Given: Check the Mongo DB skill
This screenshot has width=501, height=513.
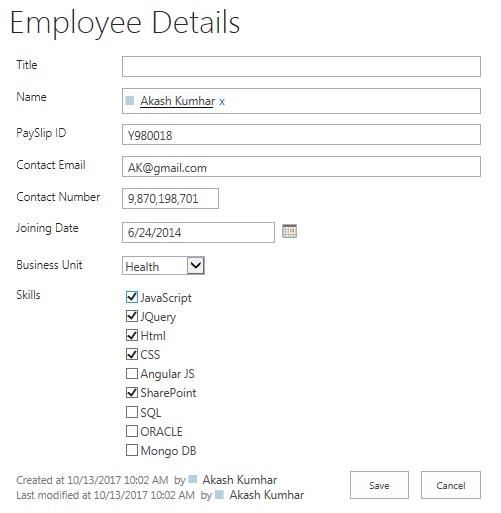Looking at the screenshot, I should [132, 450].
